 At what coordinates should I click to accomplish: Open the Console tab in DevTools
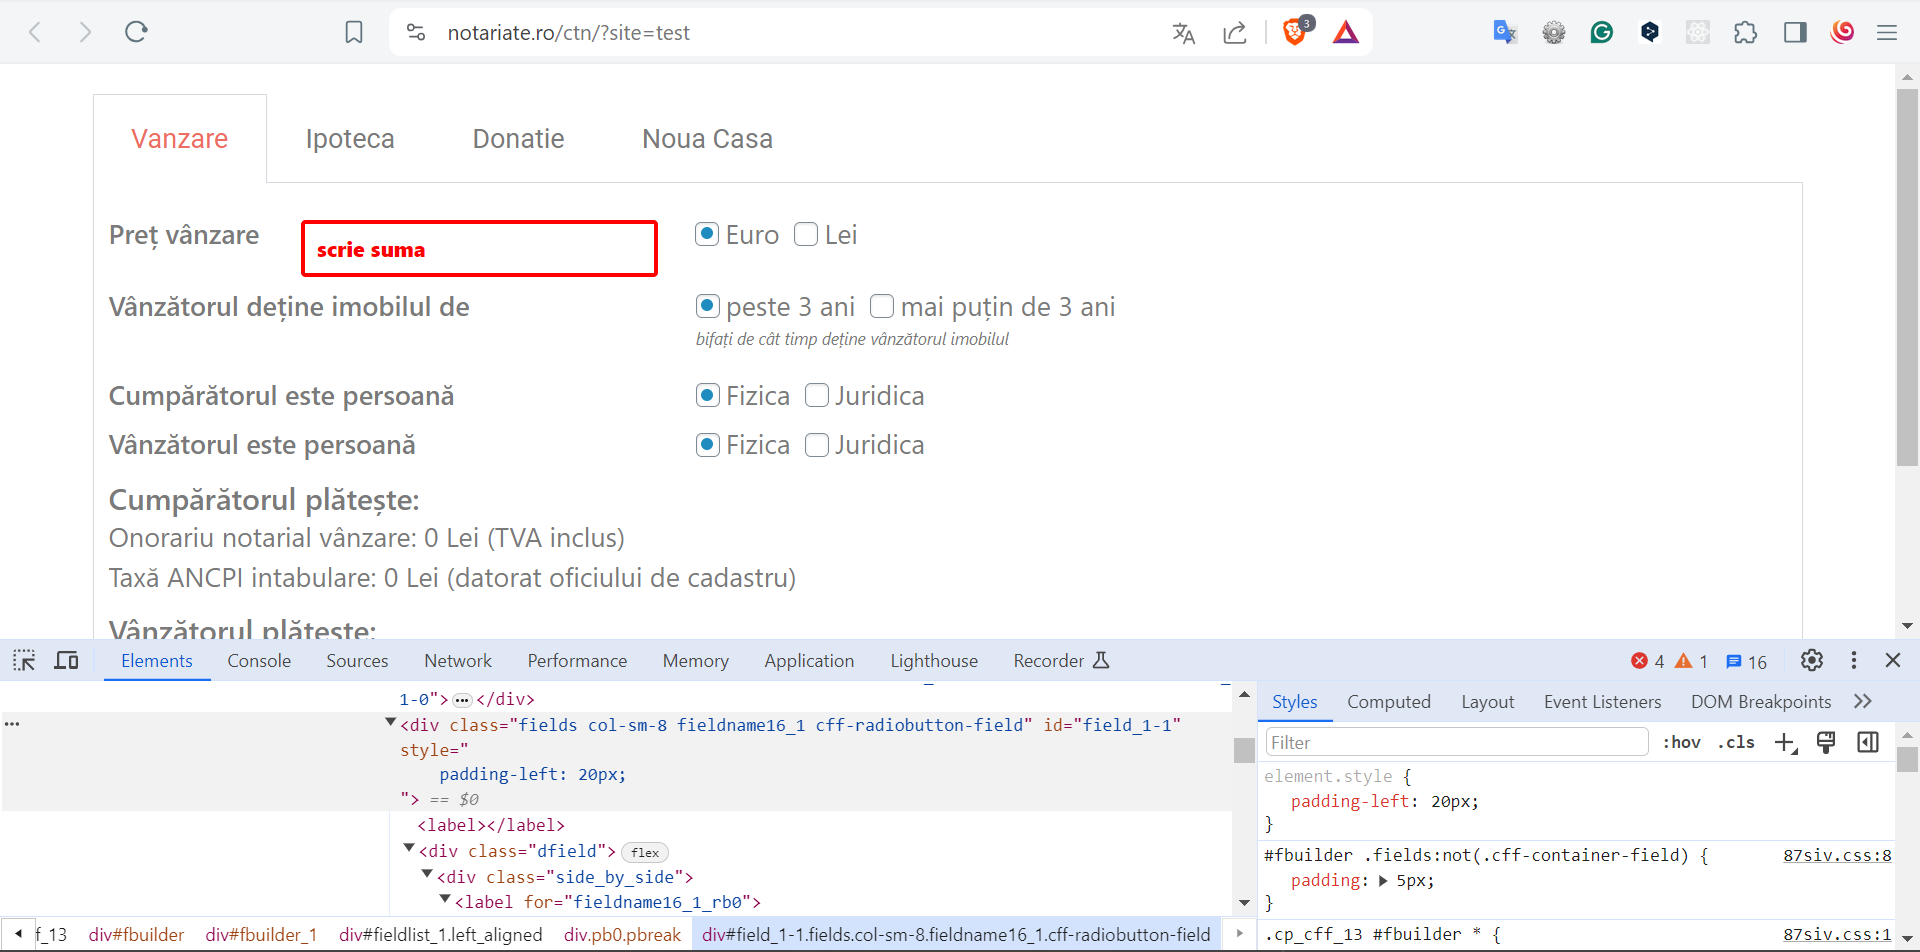259,661
